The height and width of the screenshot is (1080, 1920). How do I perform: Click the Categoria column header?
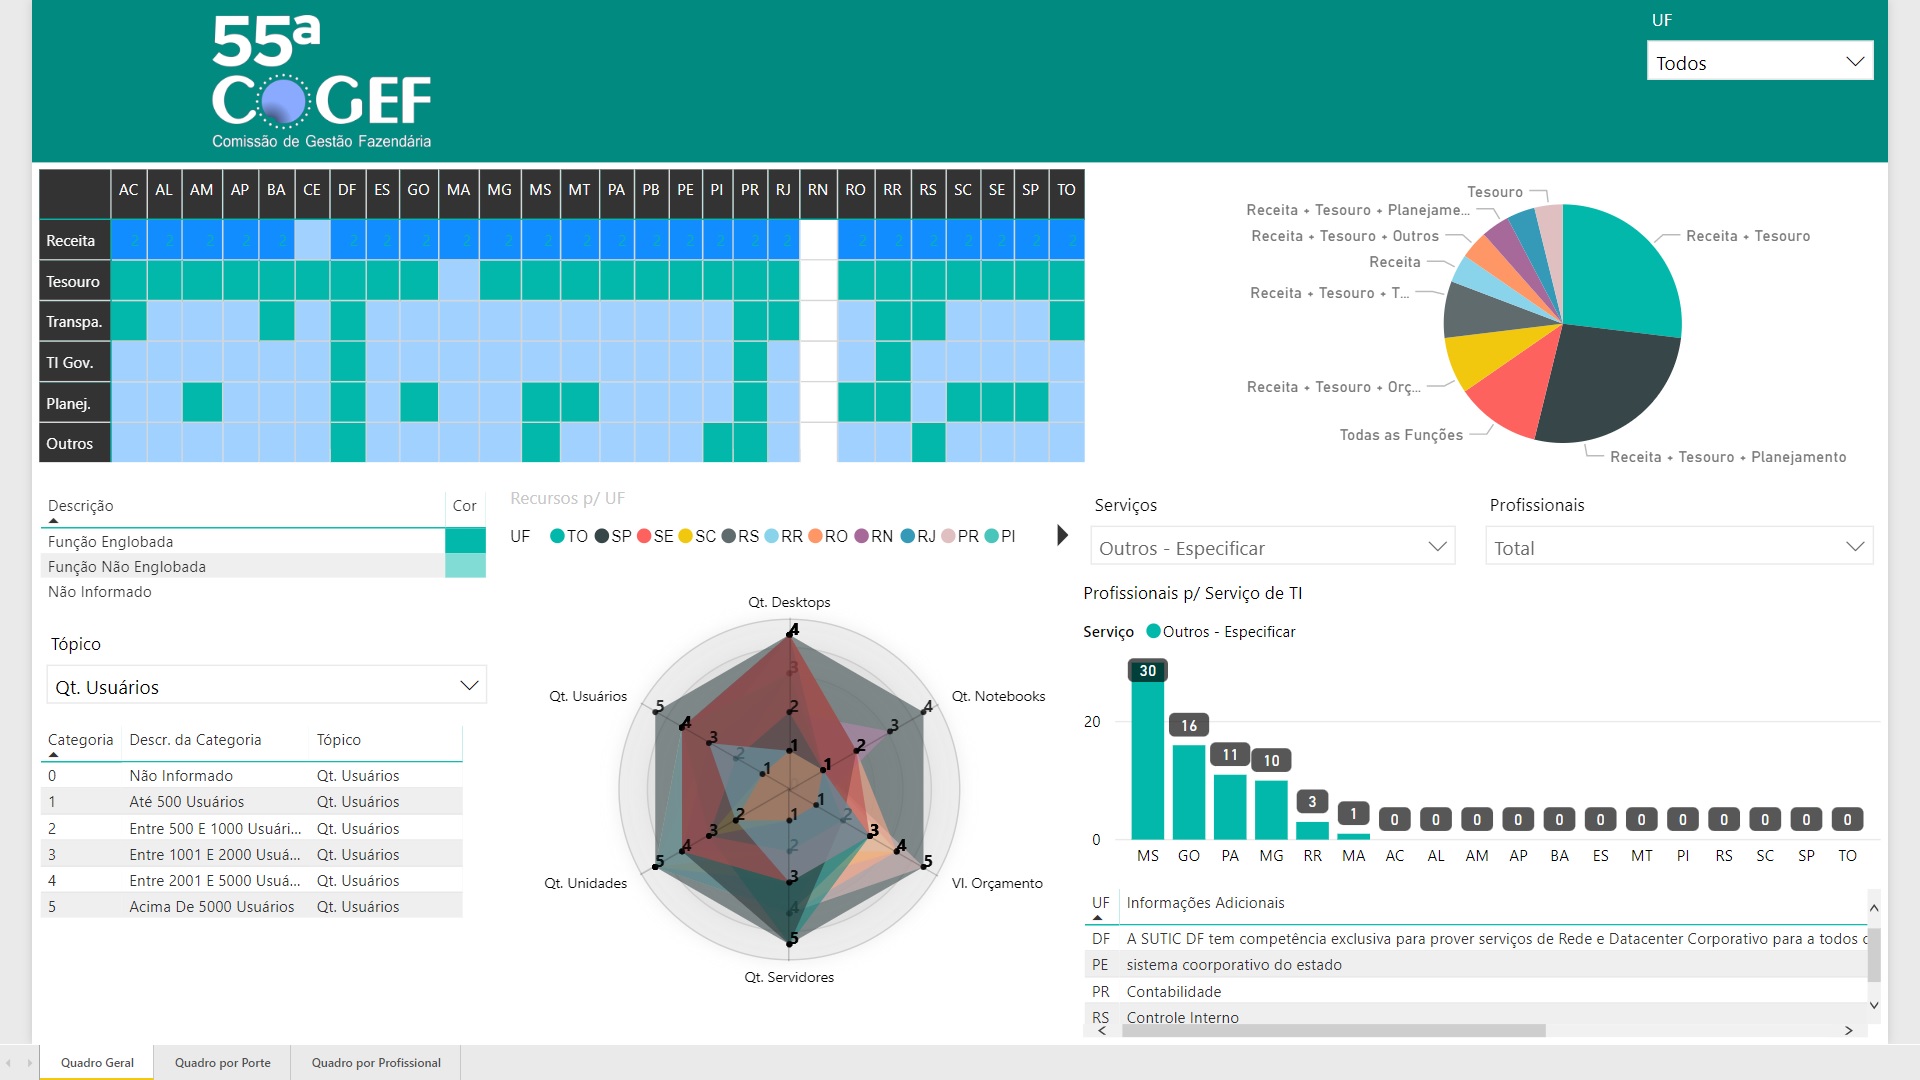(x=80, y=740)
